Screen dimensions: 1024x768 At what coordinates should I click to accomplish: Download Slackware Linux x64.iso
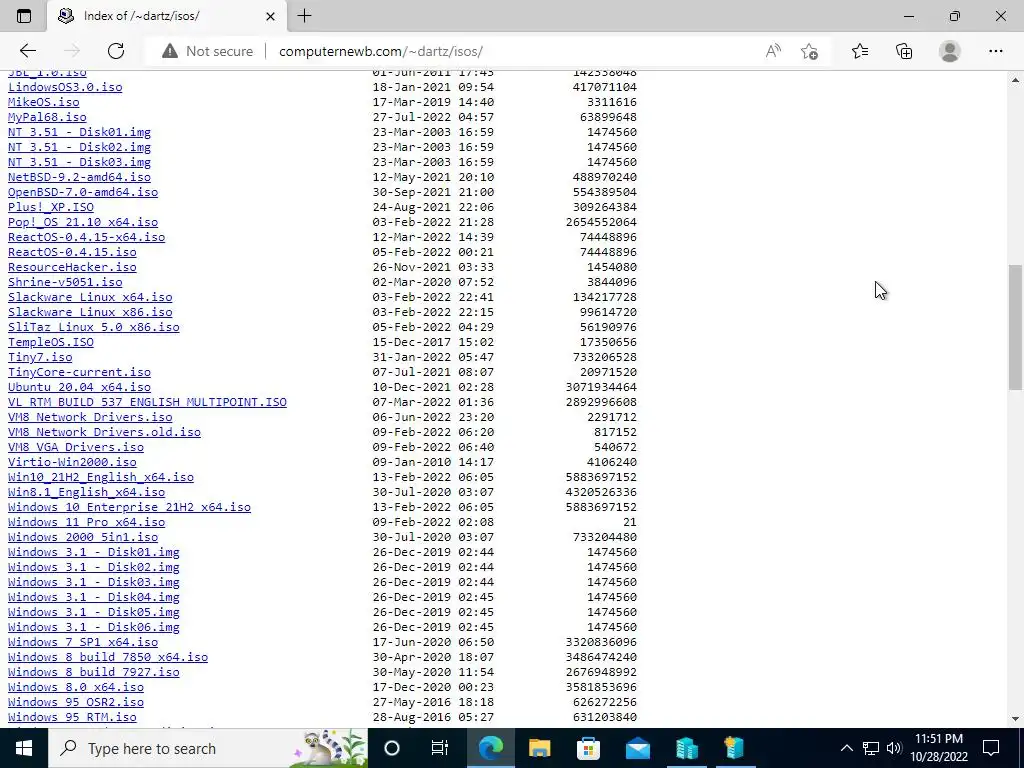coord(90,297)
